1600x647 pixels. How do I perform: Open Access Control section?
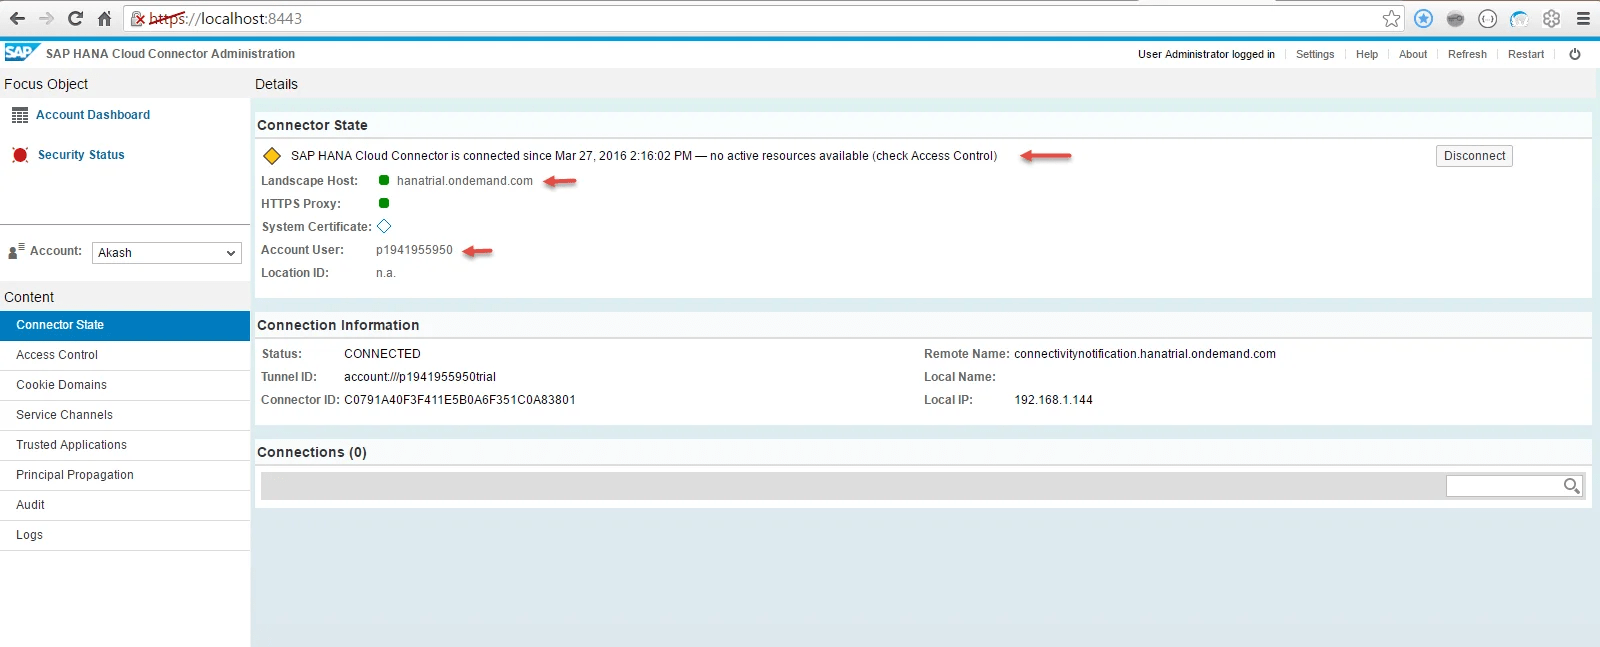coord(125,355)
